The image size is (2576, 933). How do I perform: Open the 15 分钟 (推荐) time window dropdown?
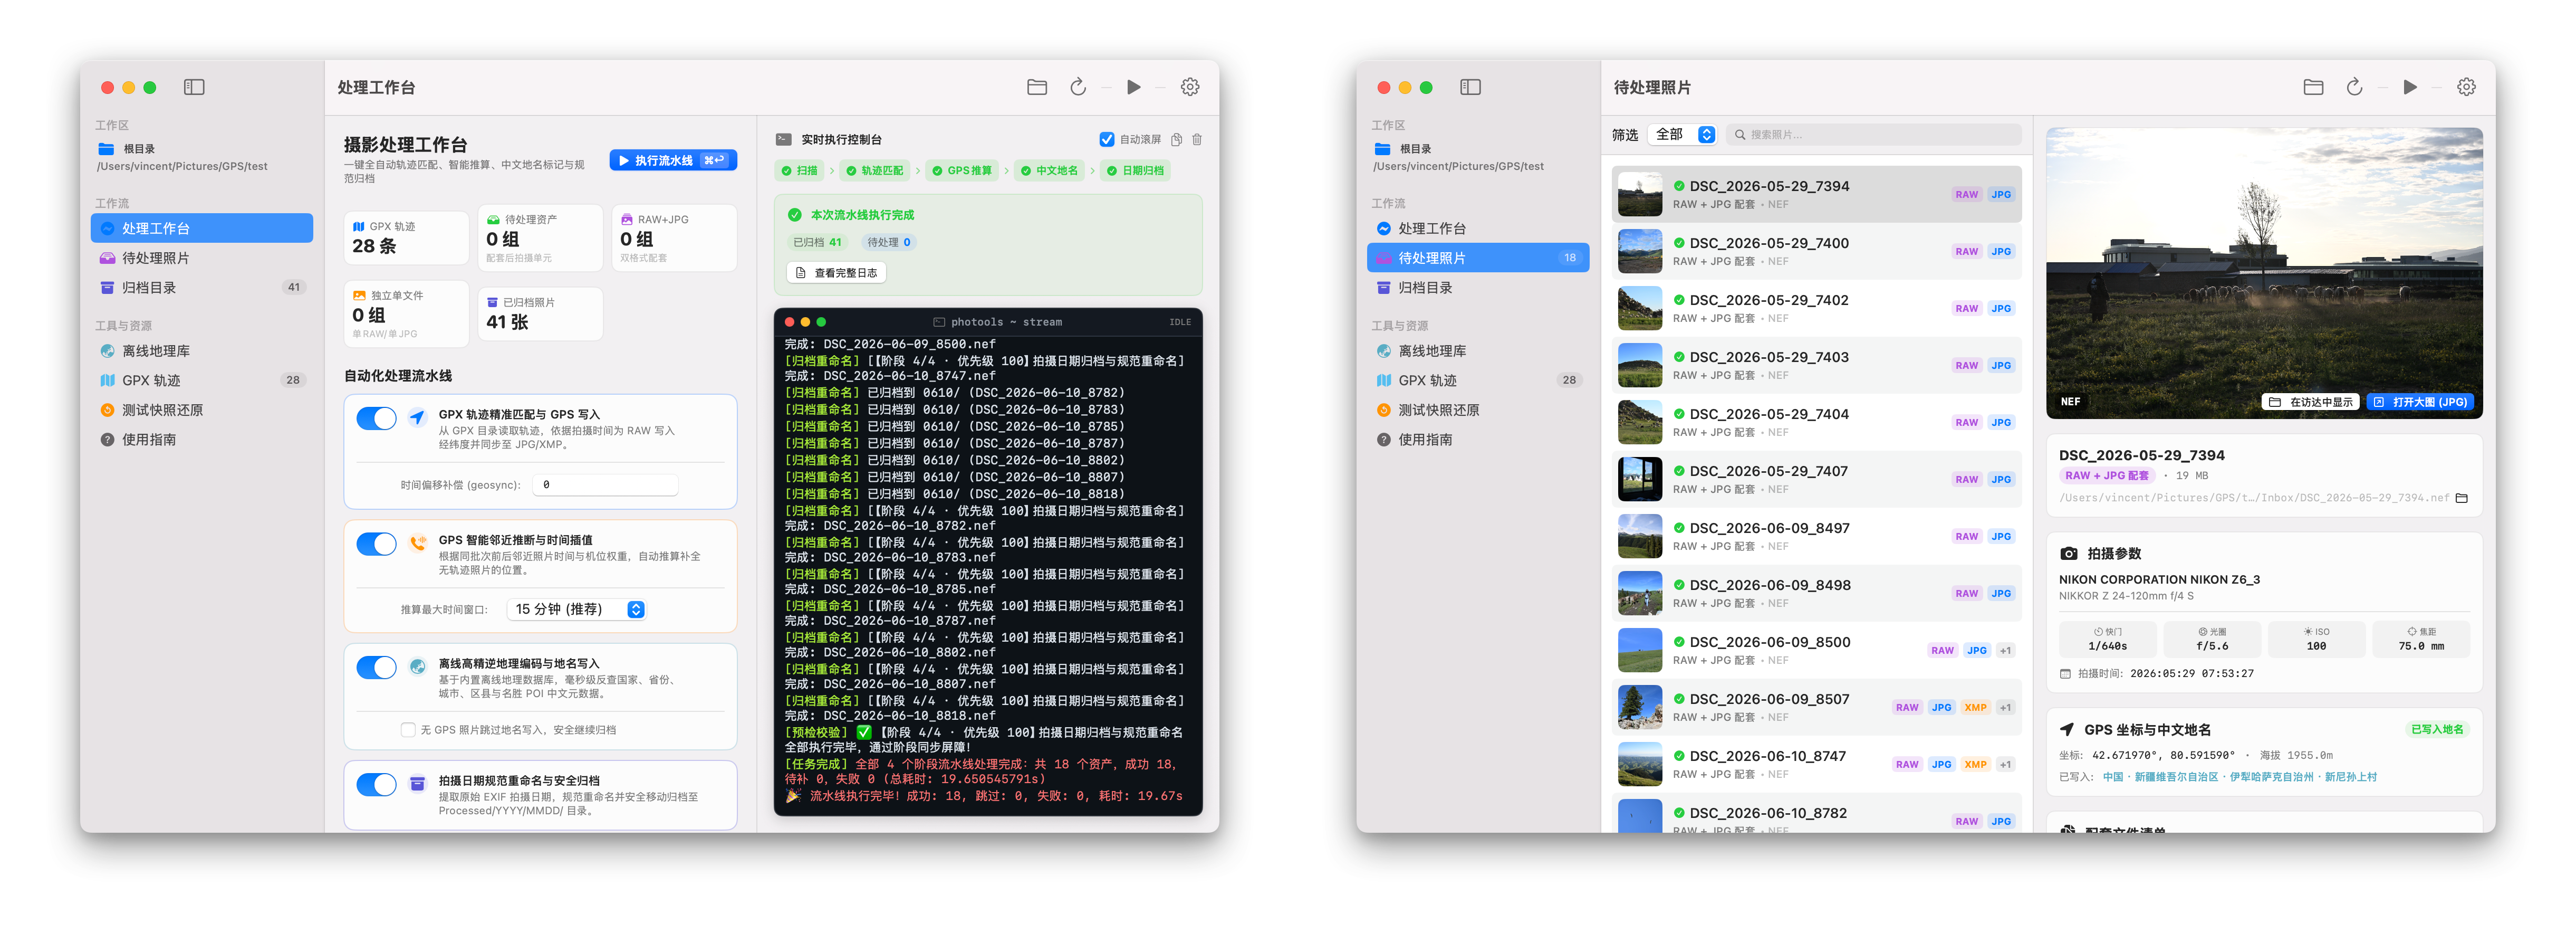tap(578, 609)
